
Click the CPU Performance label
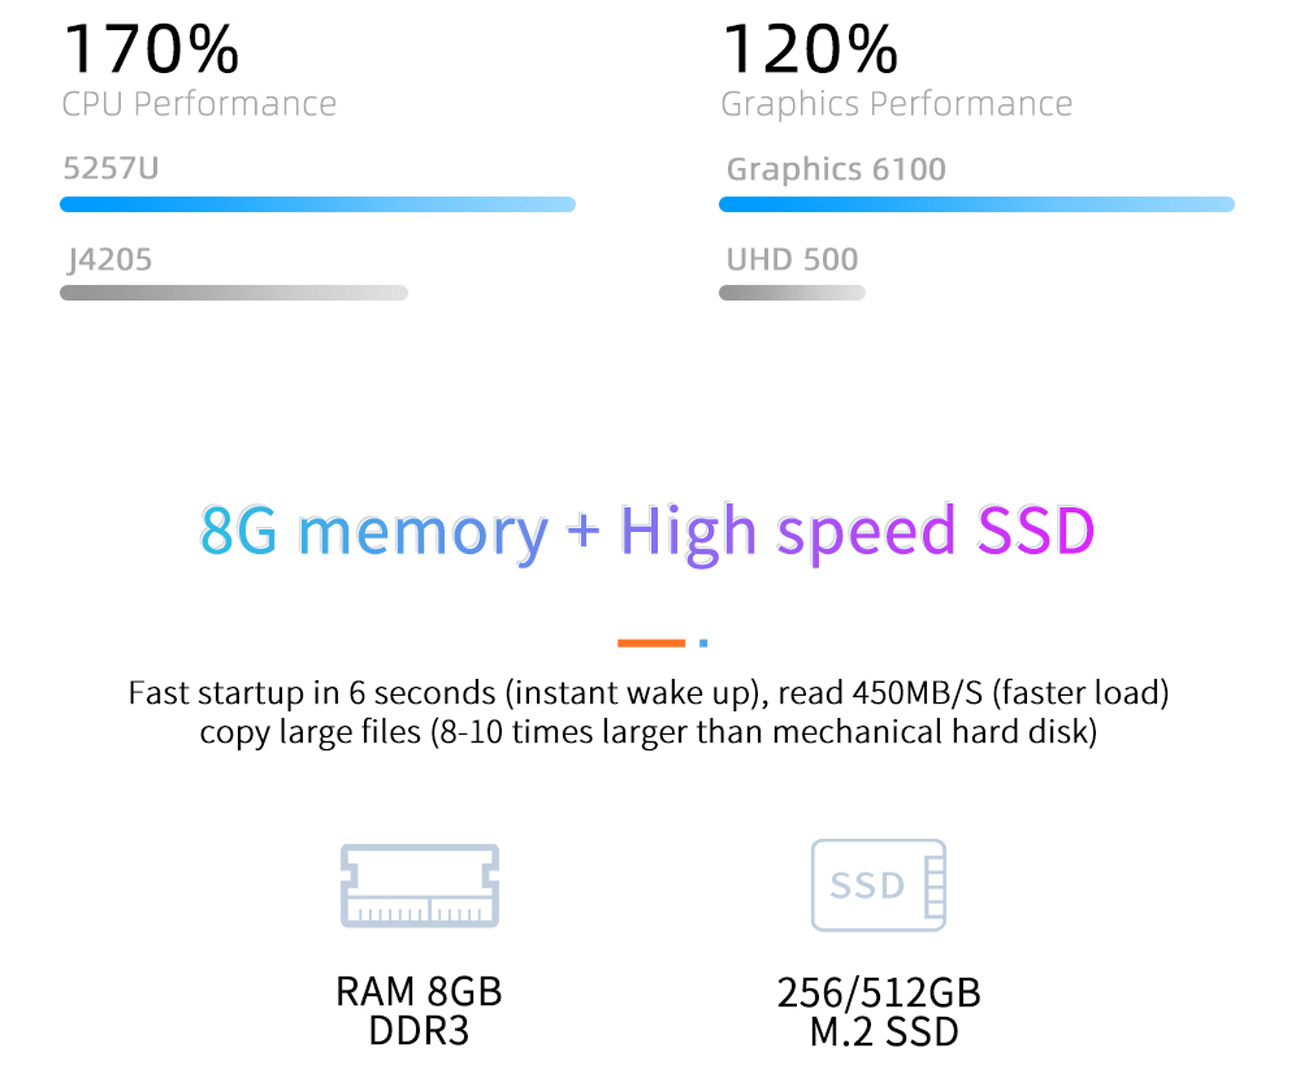(199, 104)
